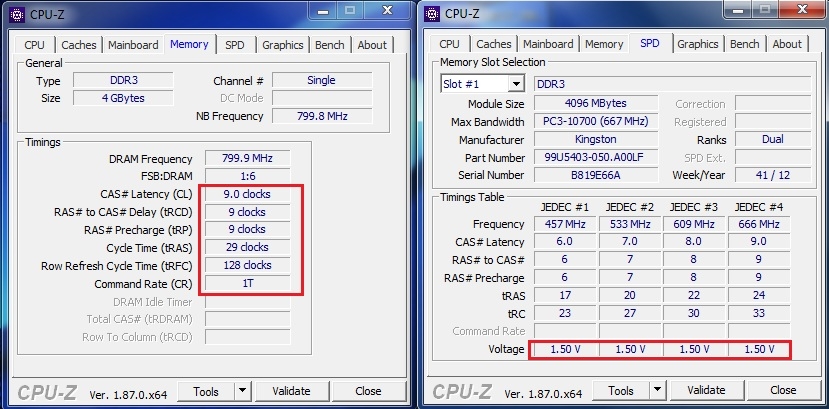This screenshot has width=829, height=409.
Task: Click Validate button in left window
Action: click(x=291, y=391)
